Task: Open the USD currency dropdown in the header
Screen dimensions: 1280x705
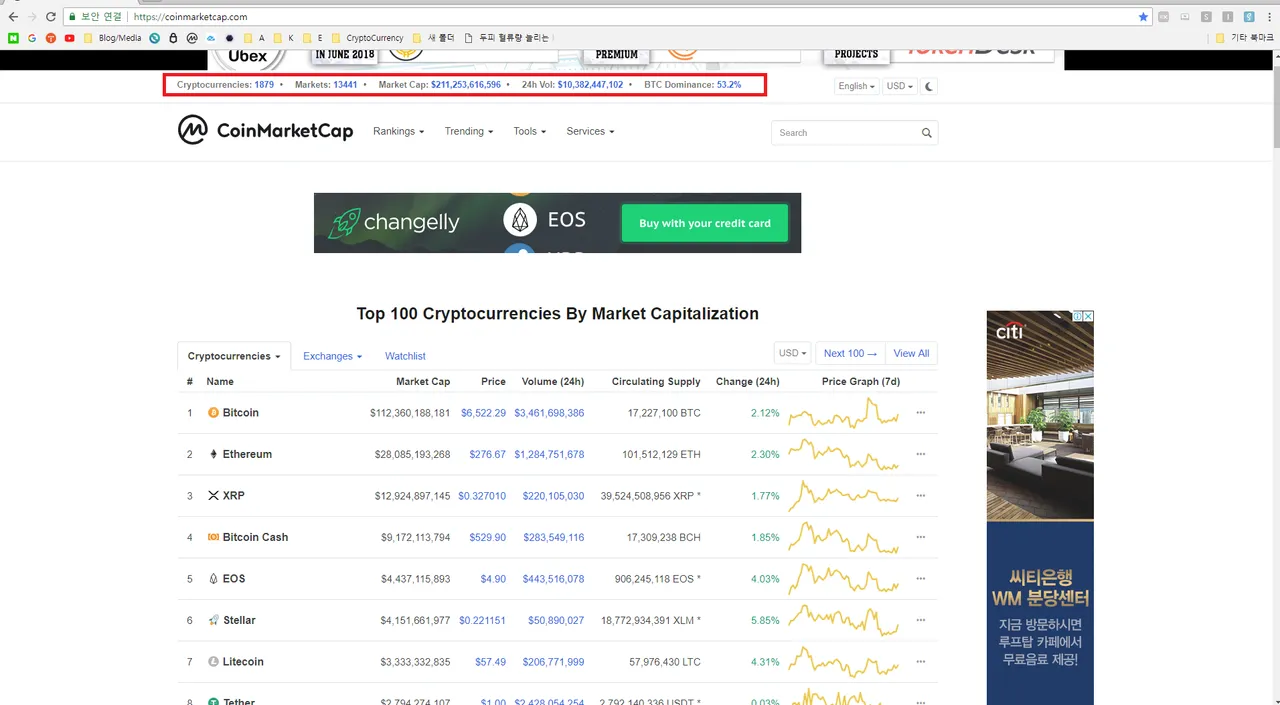Action: point(900,86)
